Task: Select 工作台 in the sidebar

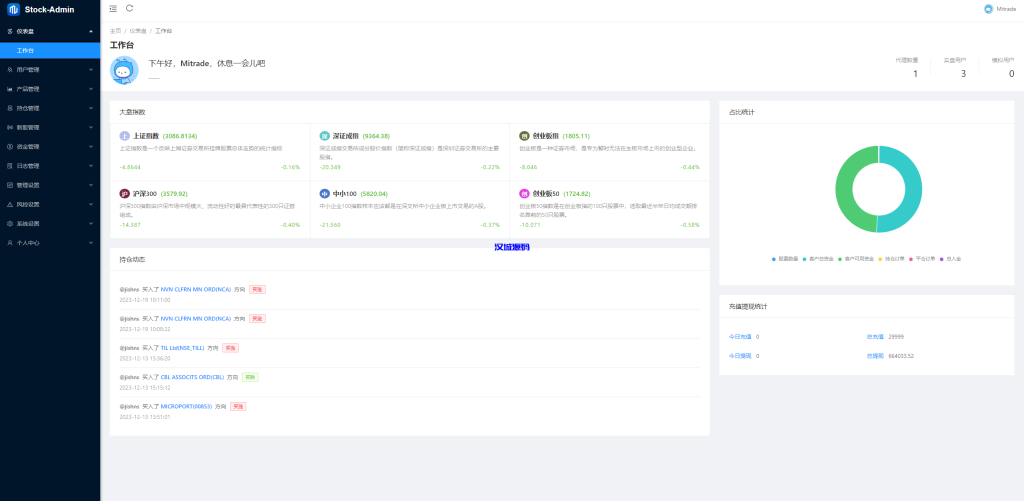Action: (27, 50)
